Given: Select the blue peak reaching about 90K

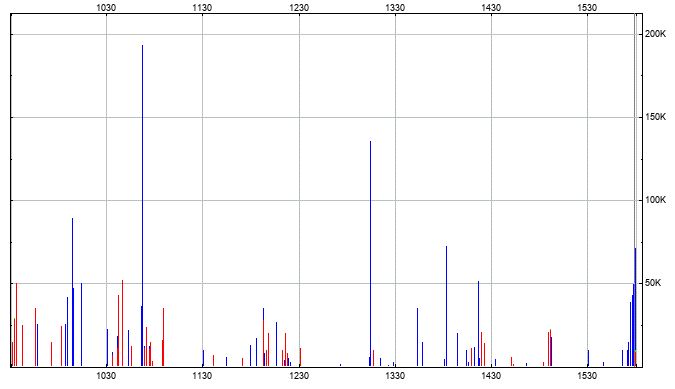Looking at the screenshot, I should [x=72, y=293].
